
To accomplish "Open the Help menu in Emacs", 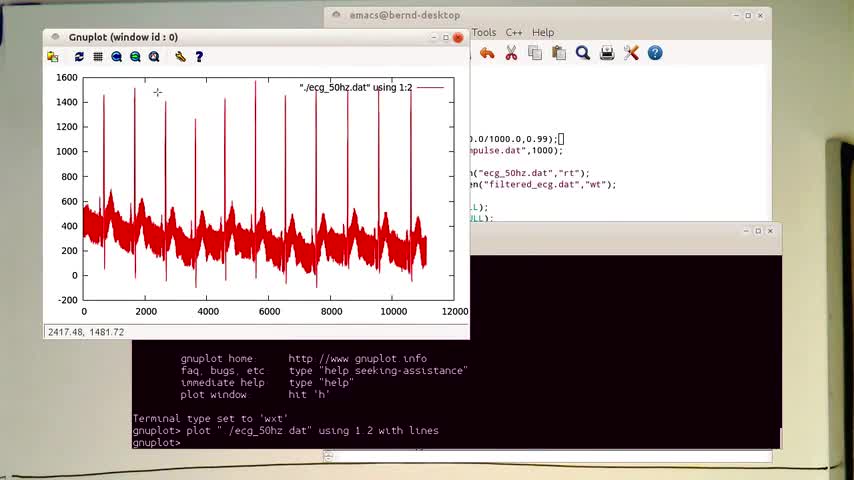I will click(542, 33).
